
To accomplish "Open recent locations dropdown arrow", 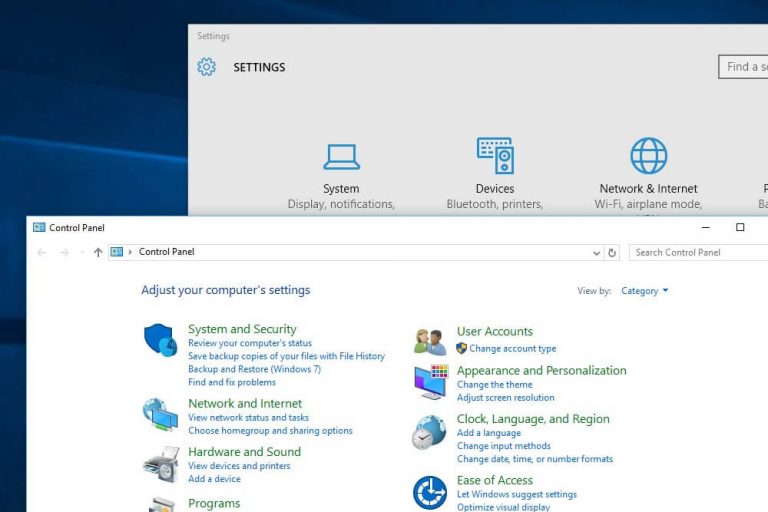I will [x=82, y=252].
